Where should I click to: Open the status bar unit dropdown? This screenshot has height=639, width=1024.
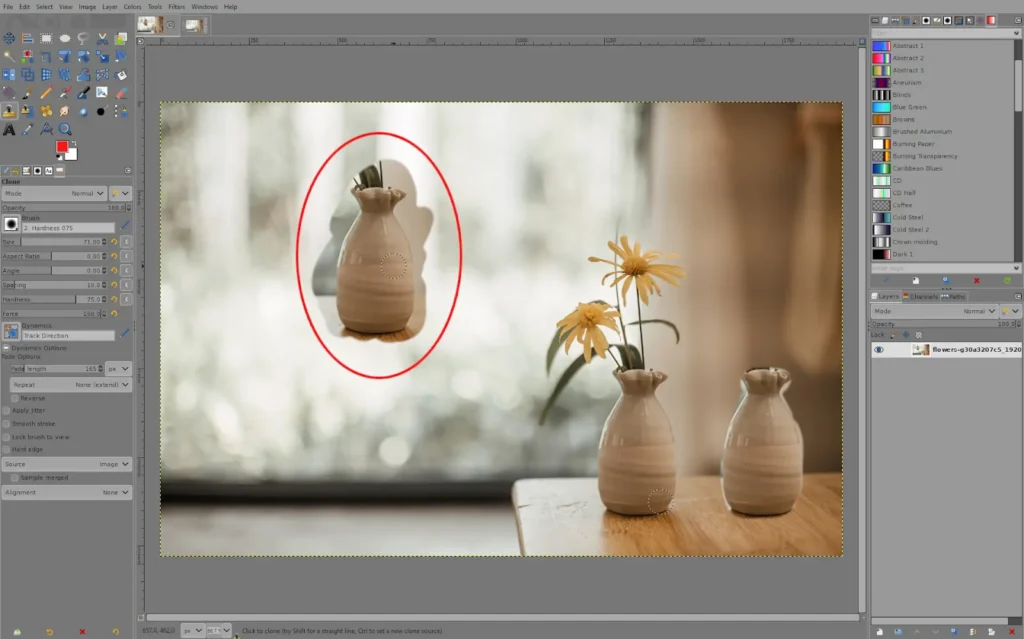[192, 631]
